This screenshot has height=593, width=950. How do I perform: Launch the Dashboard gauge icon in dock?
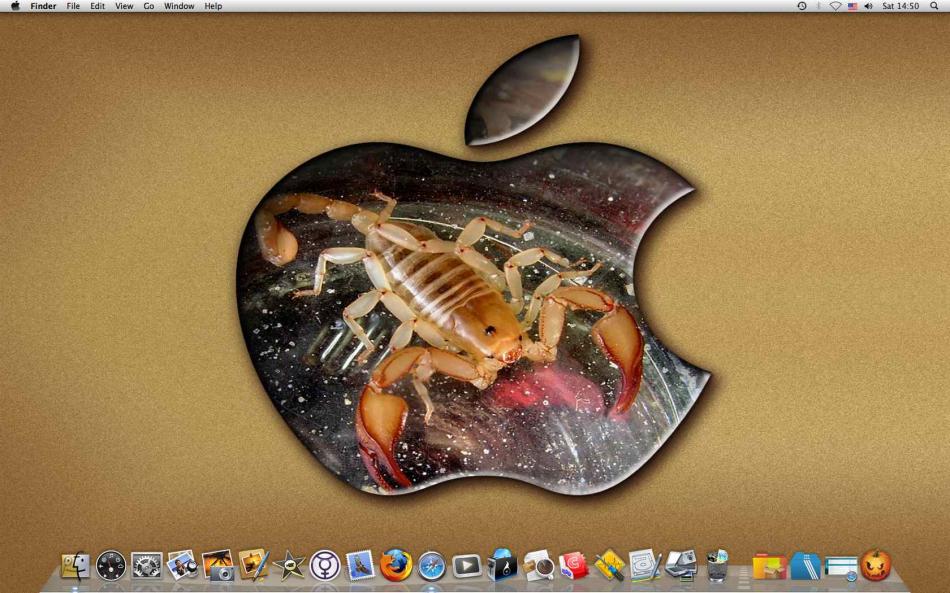111,566
